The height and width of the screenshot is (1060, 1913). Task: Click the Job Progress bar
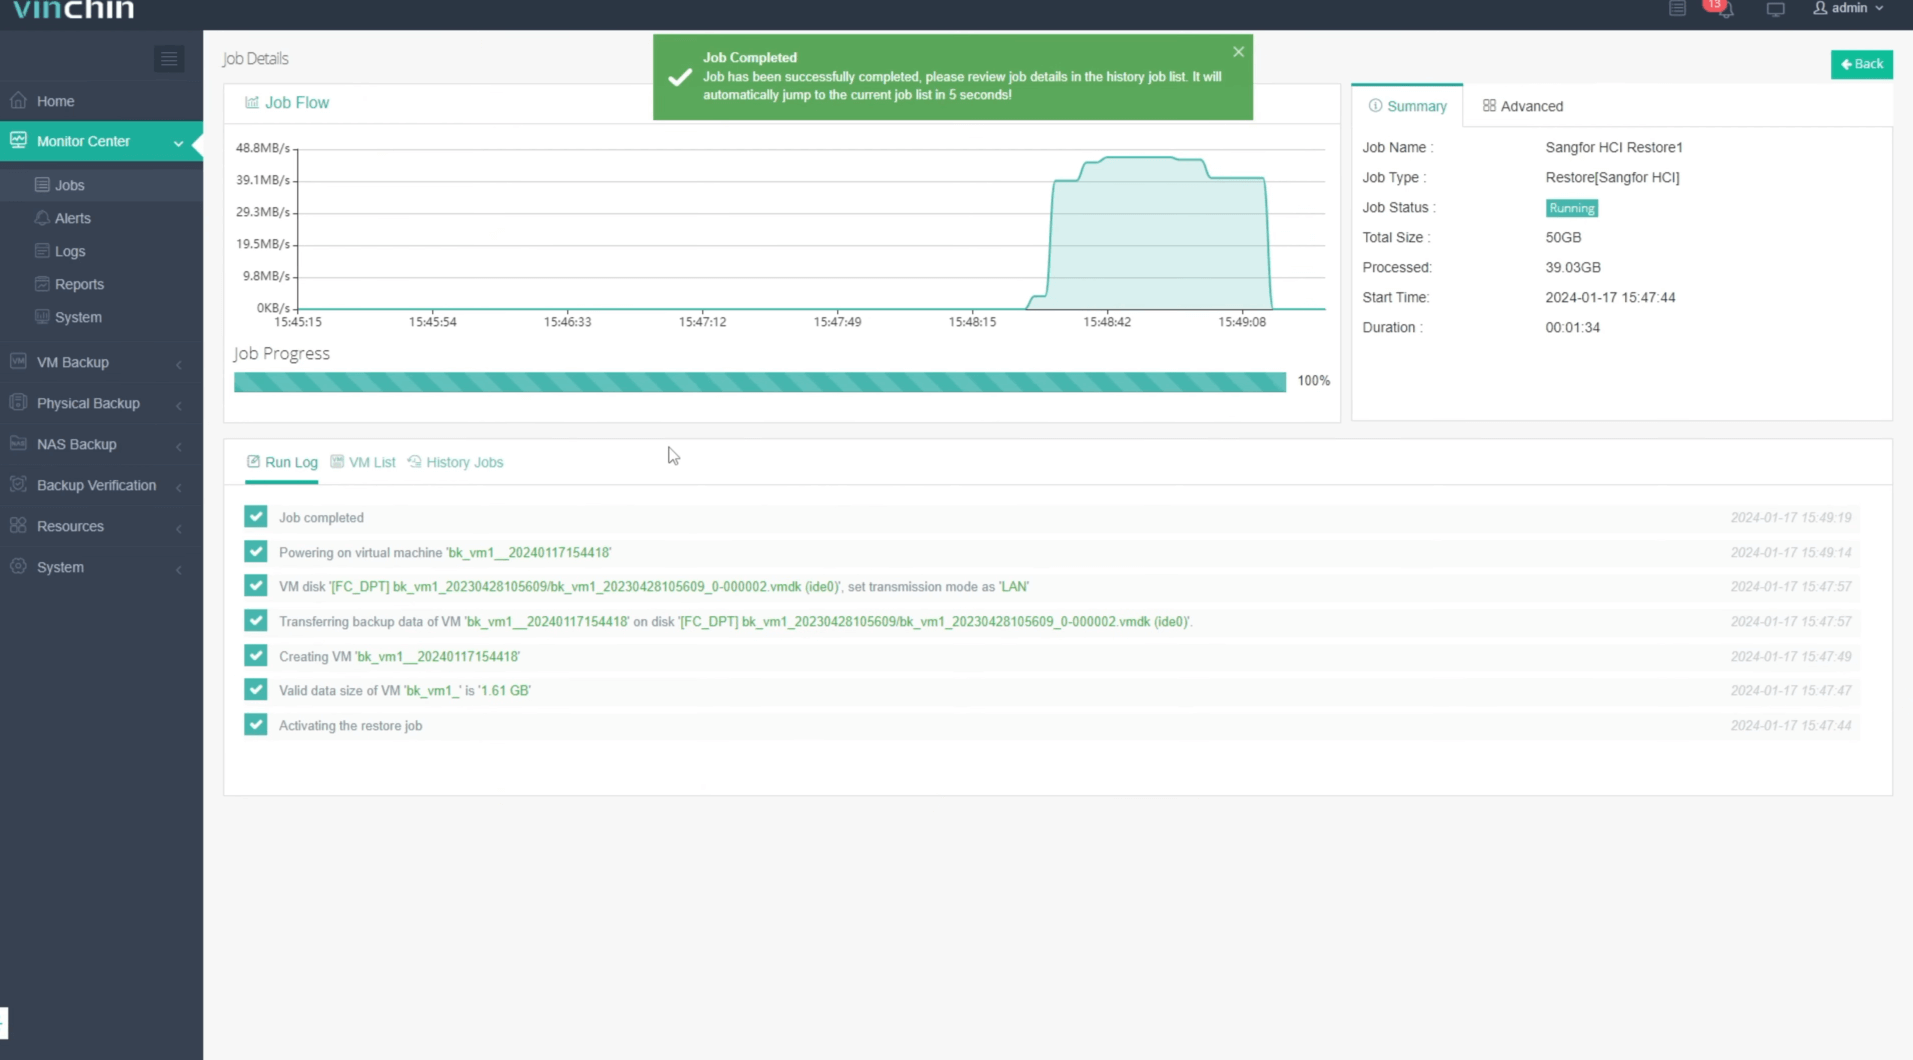760,382
